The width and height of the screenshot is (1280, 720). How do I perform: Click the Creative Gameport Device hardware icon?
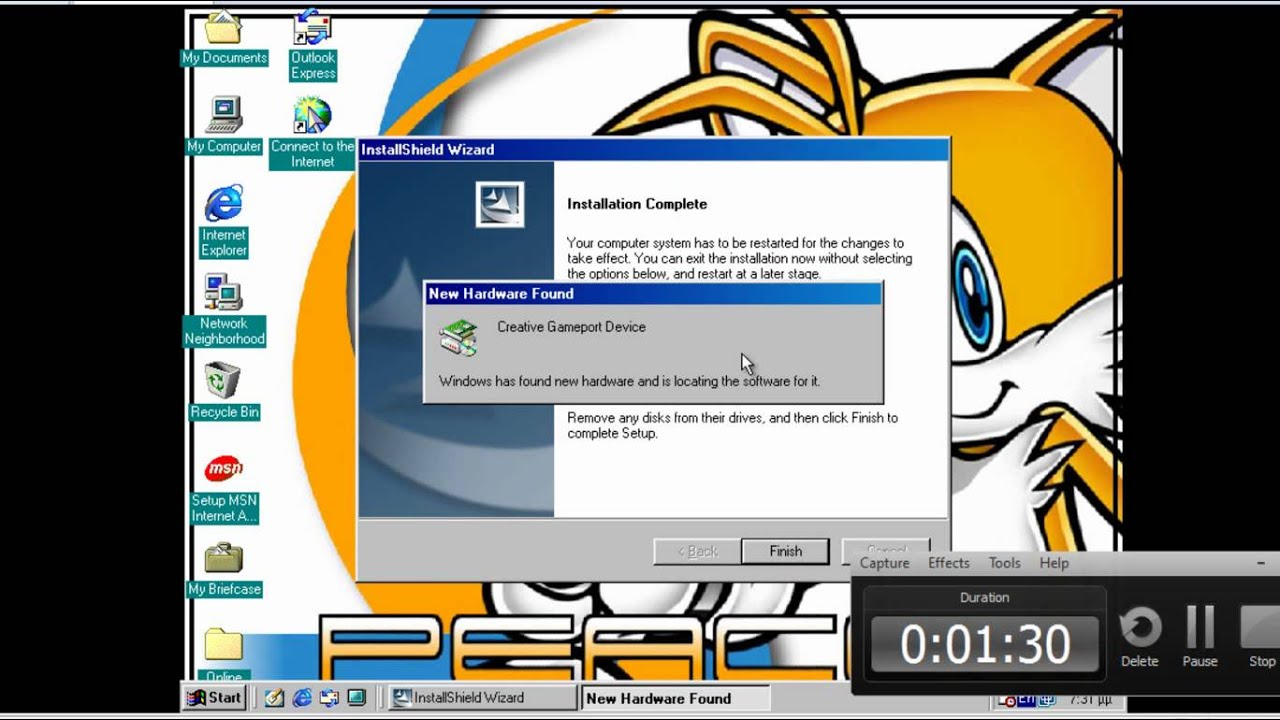click(459, 337)
